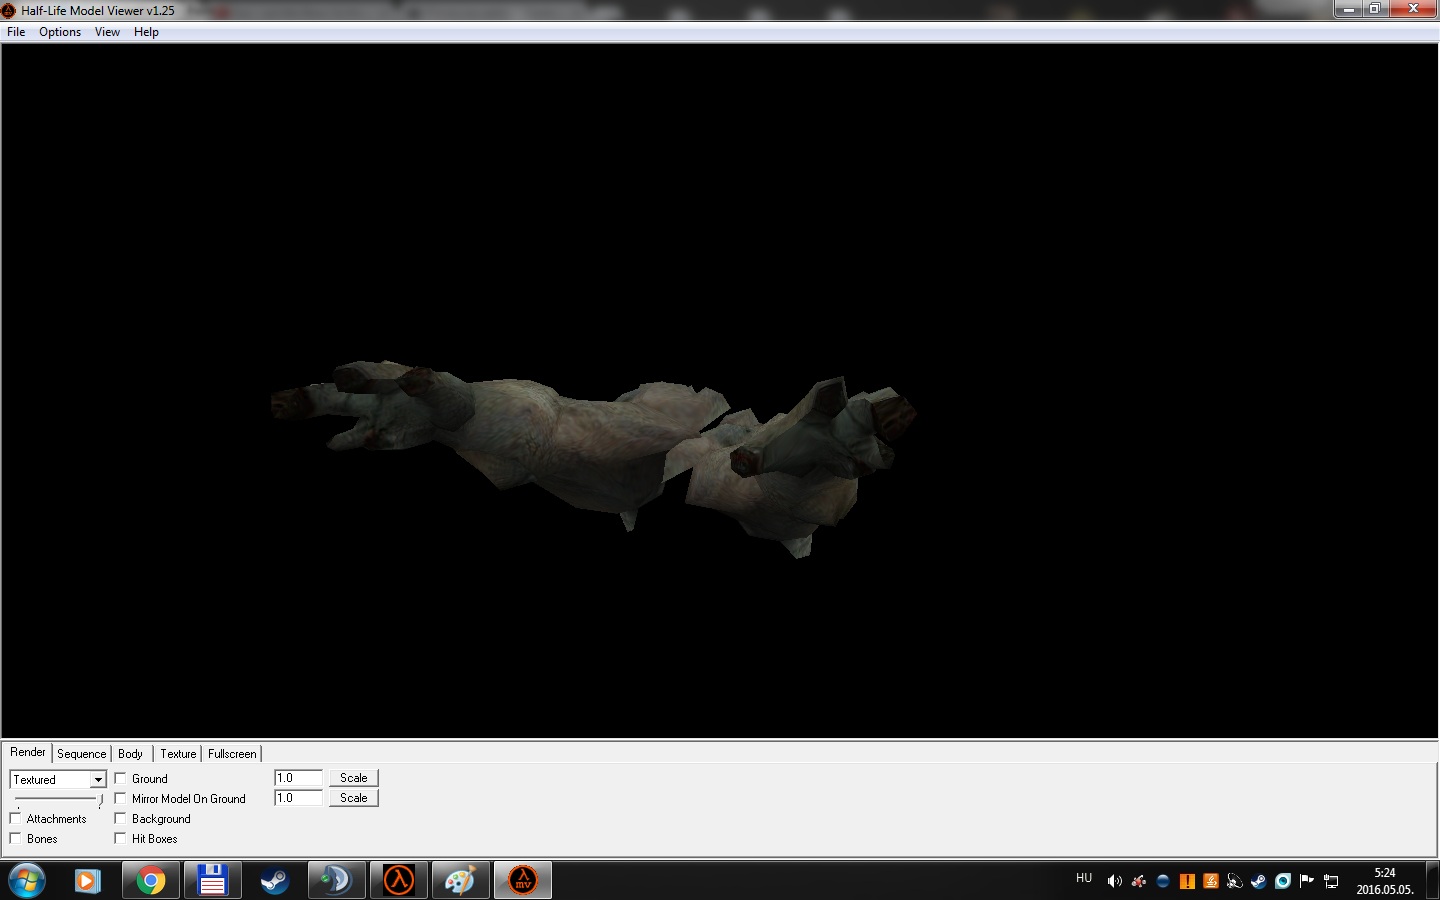The image size is (1440, 900).
Task: Click the Show Desktop strip
Action: [1432, 881]
